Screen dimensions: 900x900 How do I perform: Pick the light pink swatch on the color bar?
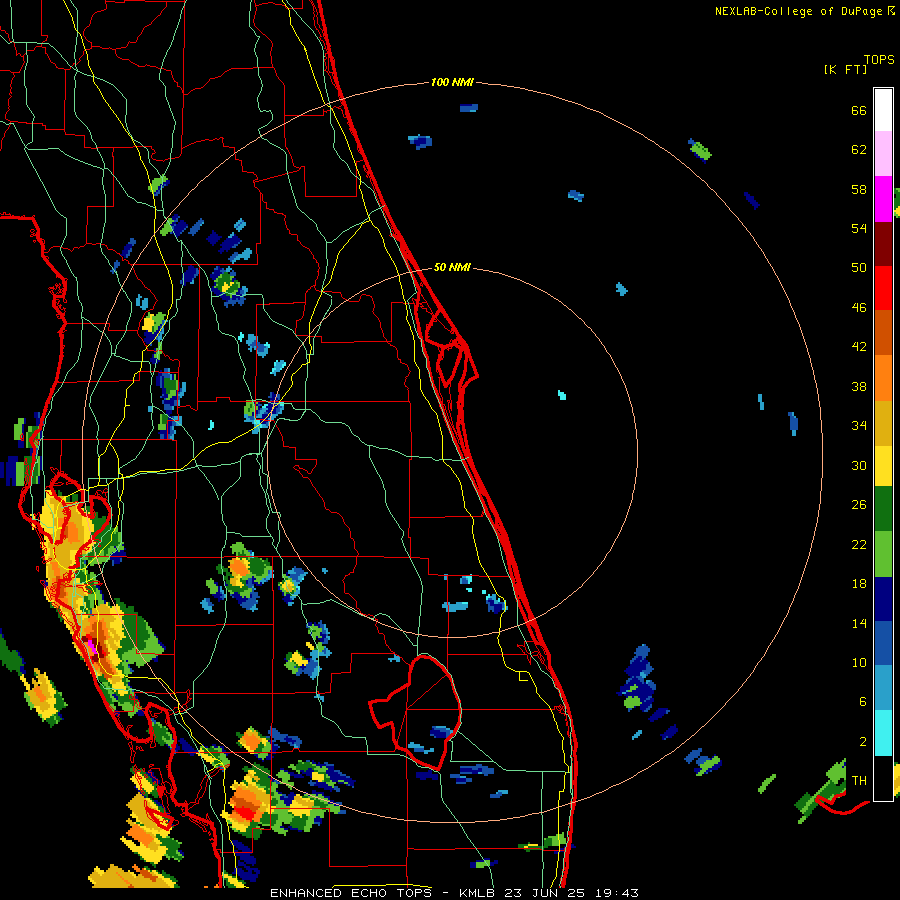point(883,154)
